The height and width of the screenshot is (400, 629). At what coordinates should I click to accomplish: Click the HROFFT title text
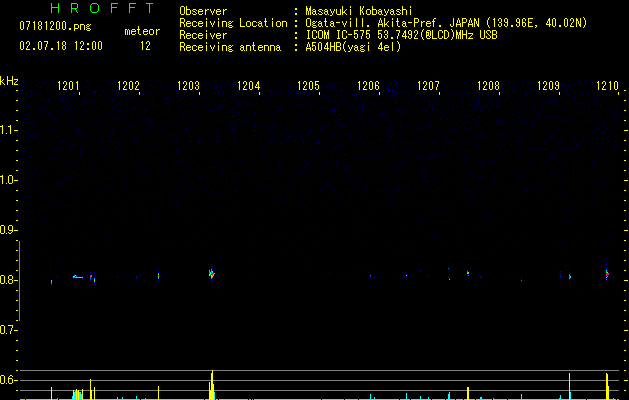click(102, 8)
